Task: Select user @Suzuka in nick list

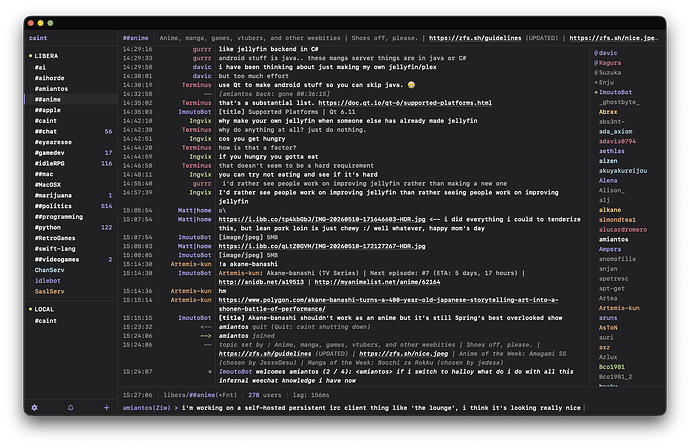Action: (x=607, y=73)
